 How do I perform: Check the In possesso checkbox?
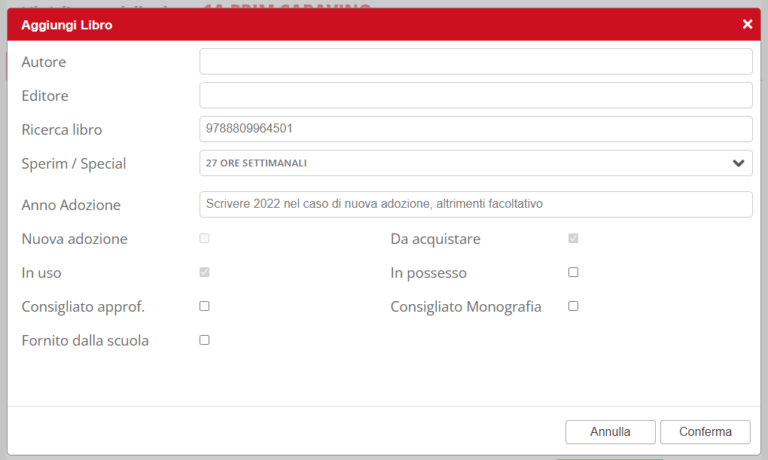[573, 272]
